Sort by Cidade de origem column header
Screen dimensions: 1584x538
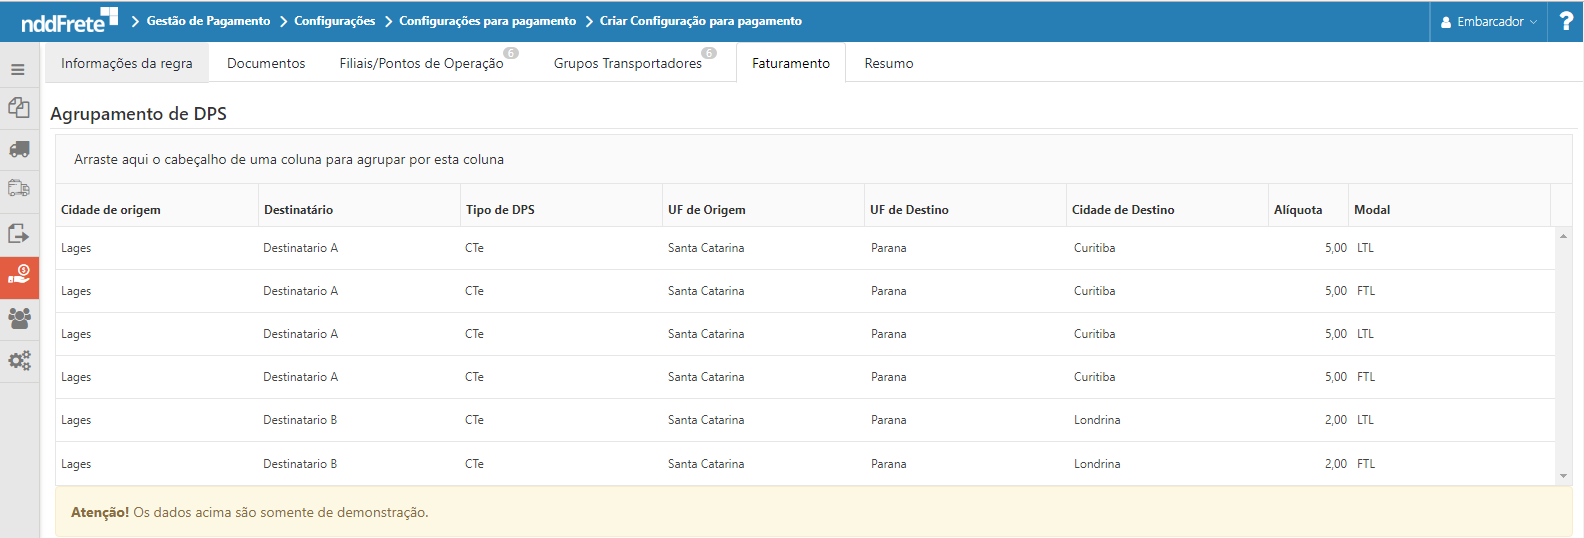click(111, 210)
